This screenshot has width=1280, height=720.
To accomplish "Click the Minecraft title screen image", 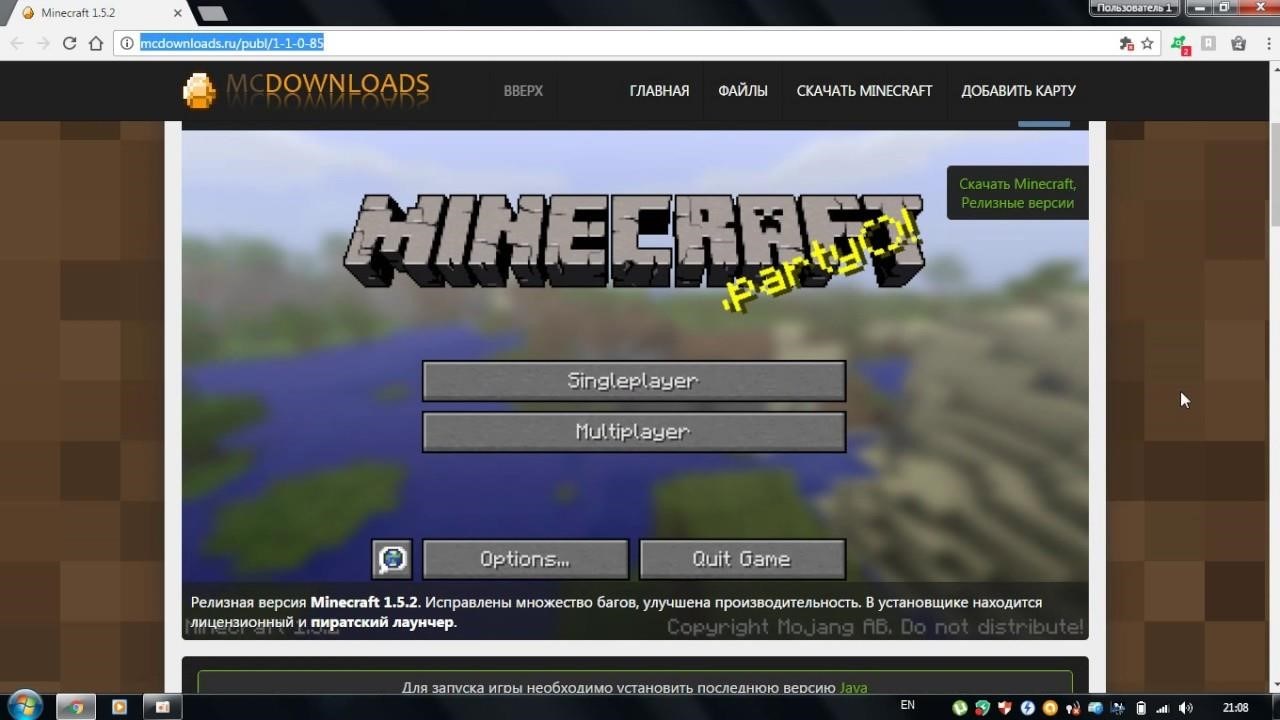I will tap(634, 385).
